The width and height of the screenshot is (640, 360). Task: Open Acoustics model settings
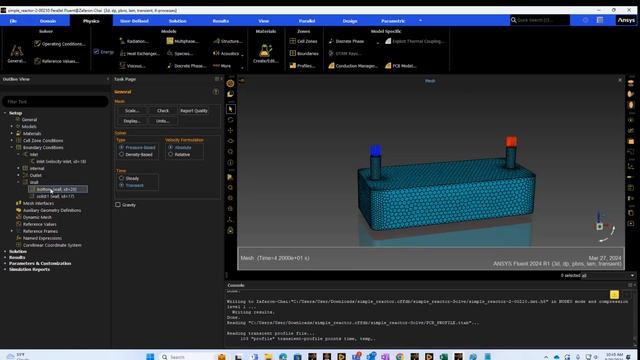click(227, 53)
